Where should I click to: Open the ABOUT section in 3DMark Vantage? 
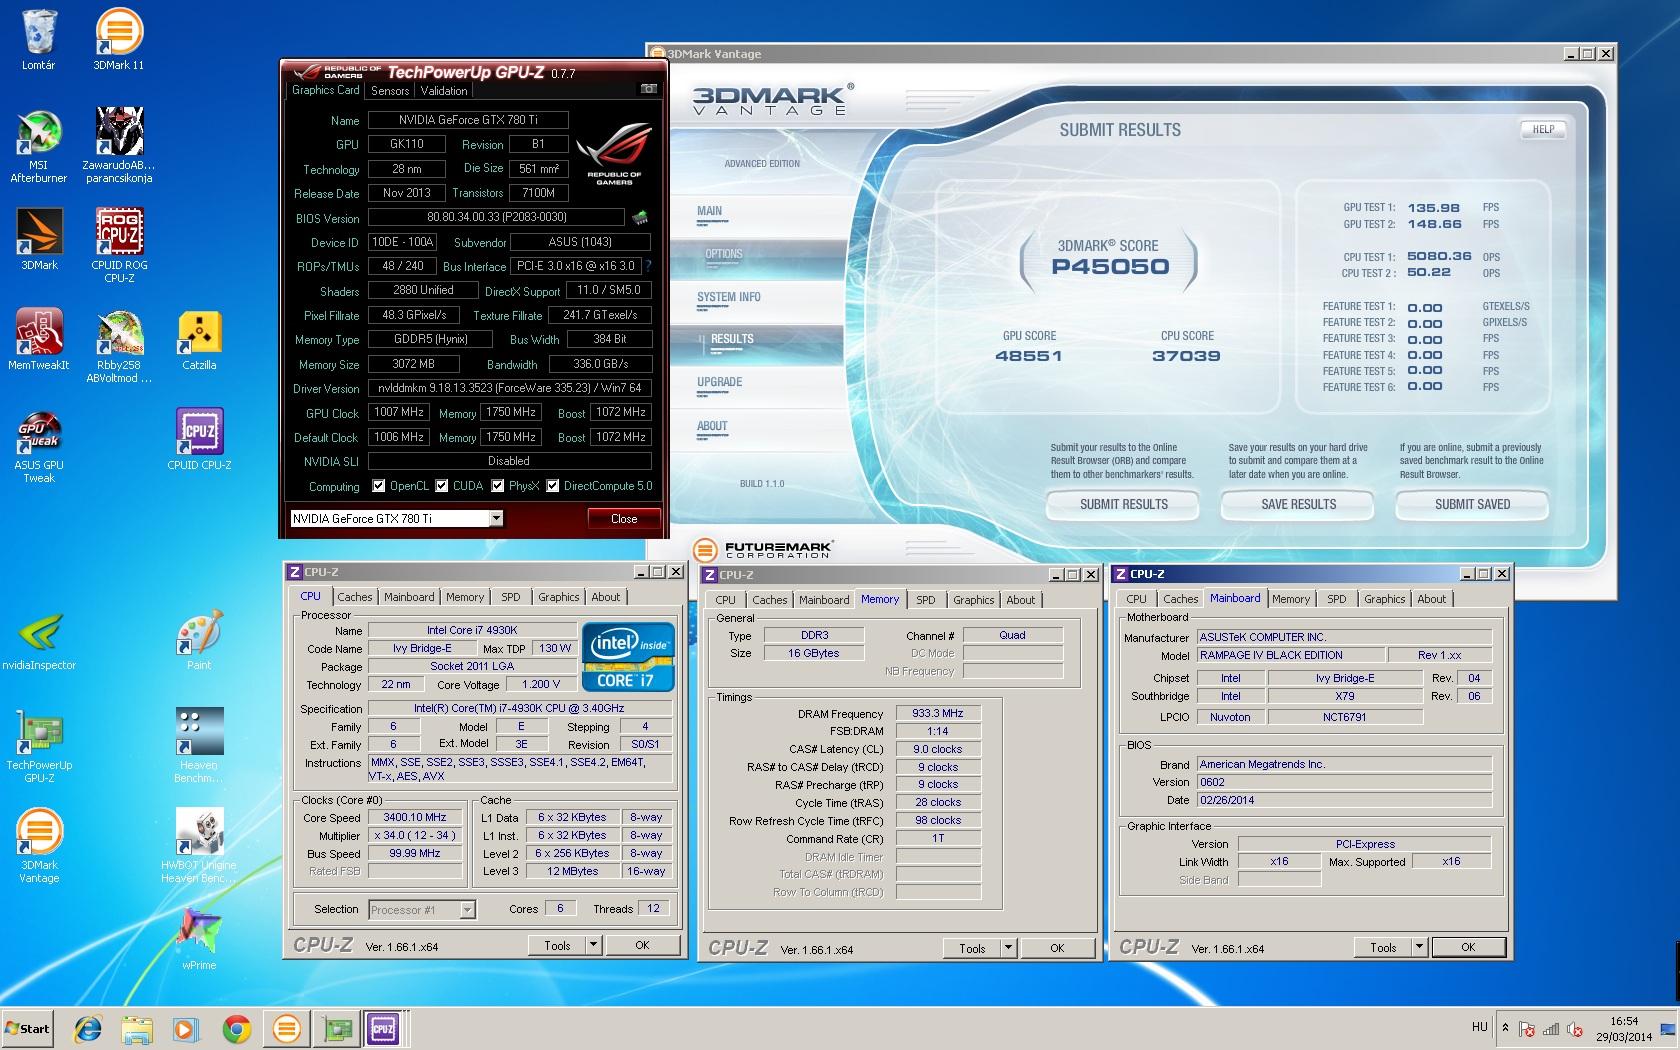pos(712,426)
